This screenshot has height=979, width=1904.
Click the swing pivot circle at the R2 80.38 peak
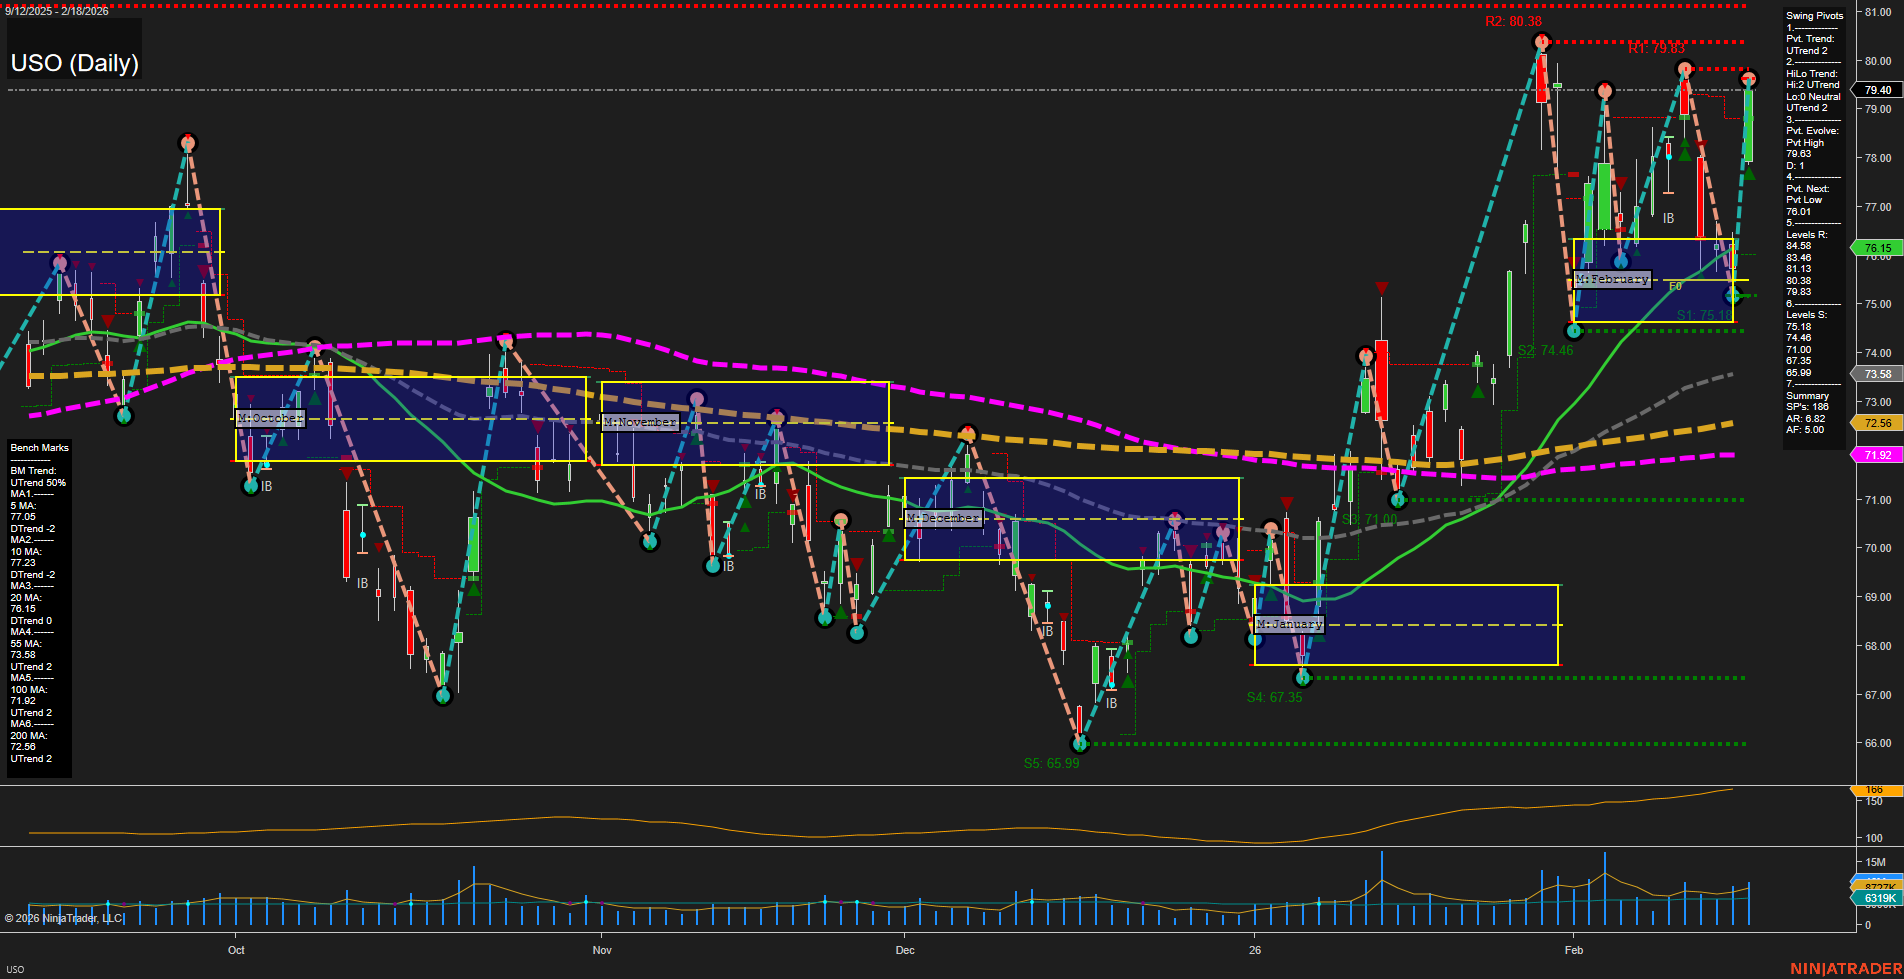tap(1540, 41)
